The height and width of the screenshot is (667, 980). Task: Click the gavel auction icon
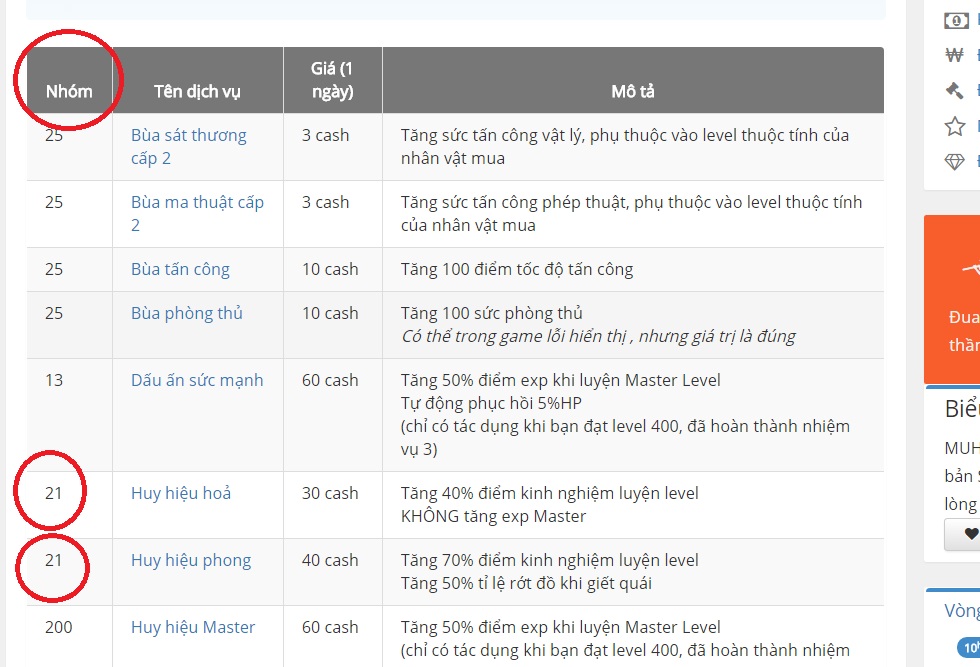[955, 91]
